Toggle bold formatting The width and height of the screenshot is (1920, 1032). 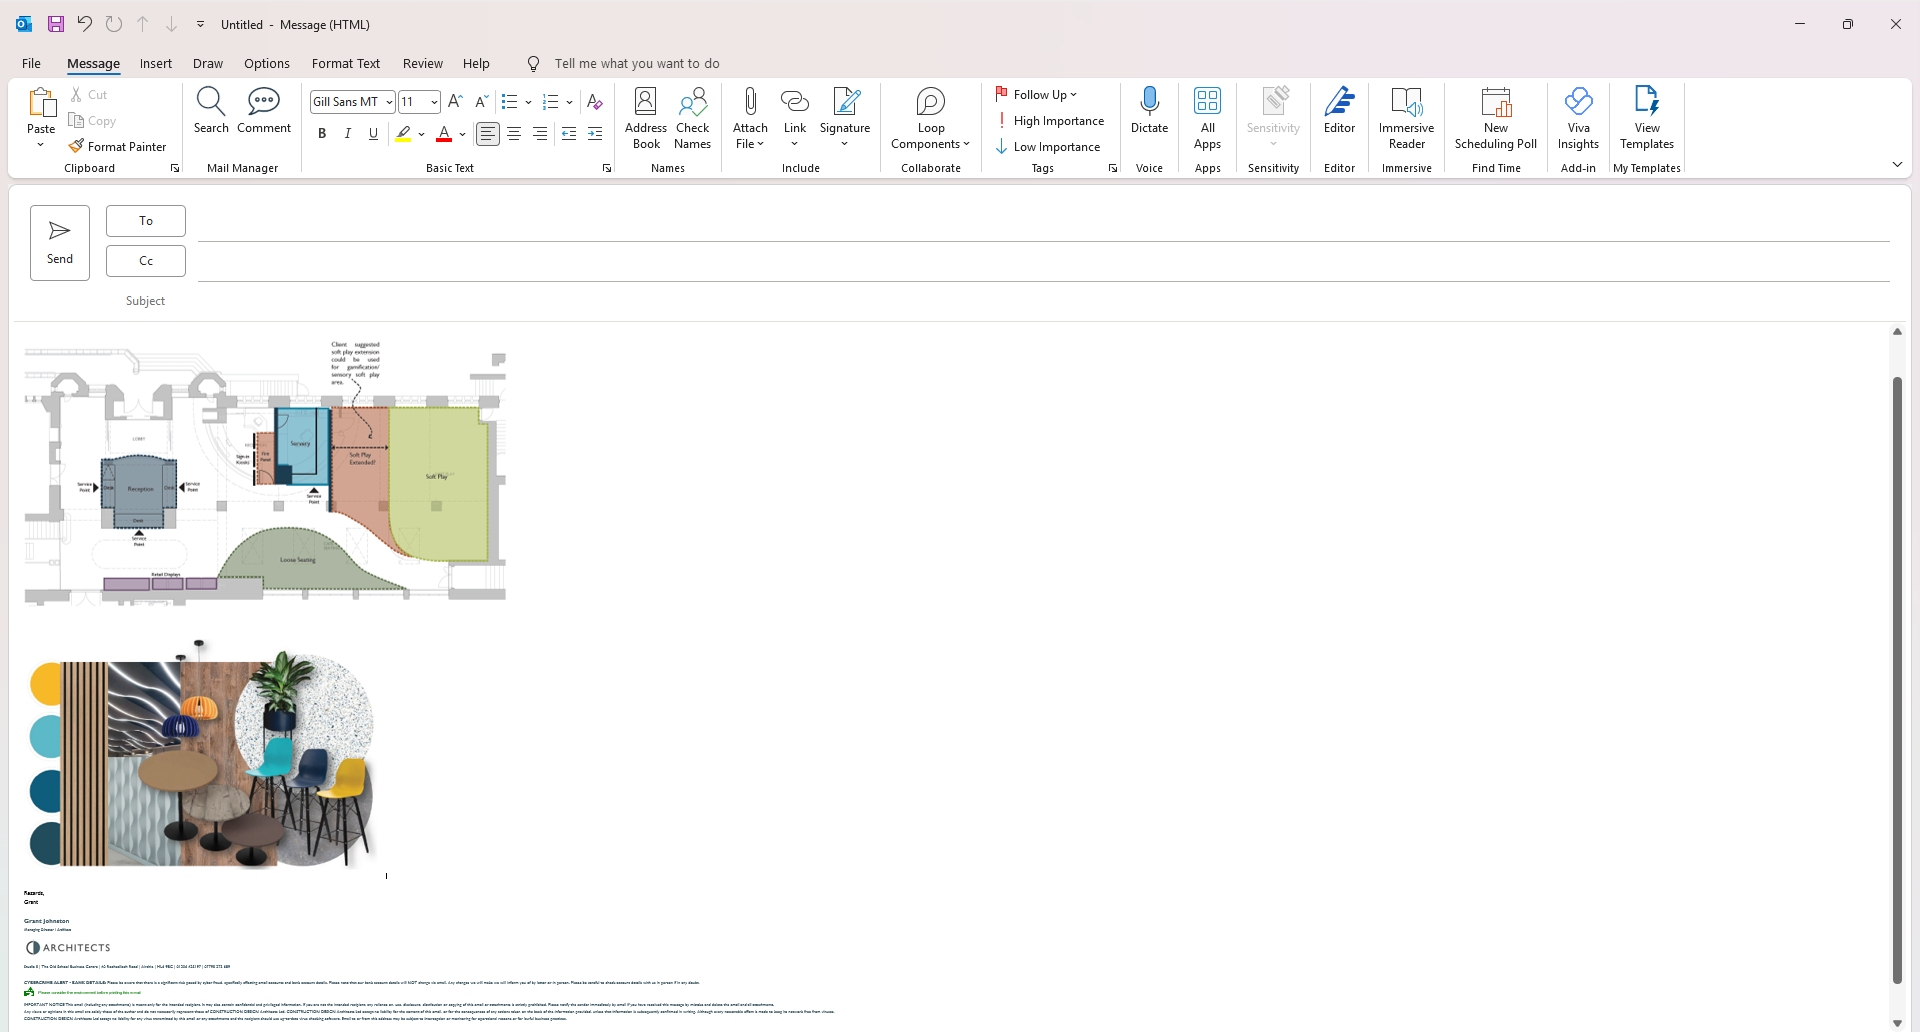coord(322,134)
